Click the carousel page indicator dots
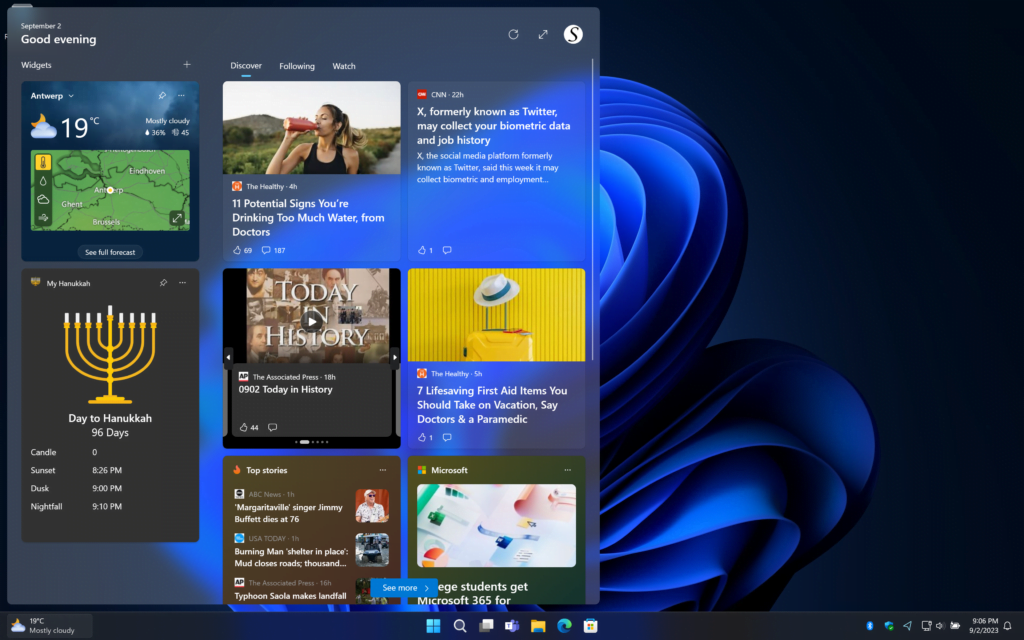This screenshot has width=1024, height=640. [x=312, y=442]
